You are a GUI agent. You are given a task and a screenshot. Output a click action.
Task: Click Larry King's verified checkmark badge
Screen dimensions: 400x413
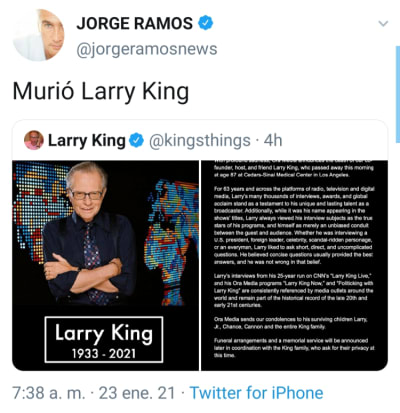137,140
